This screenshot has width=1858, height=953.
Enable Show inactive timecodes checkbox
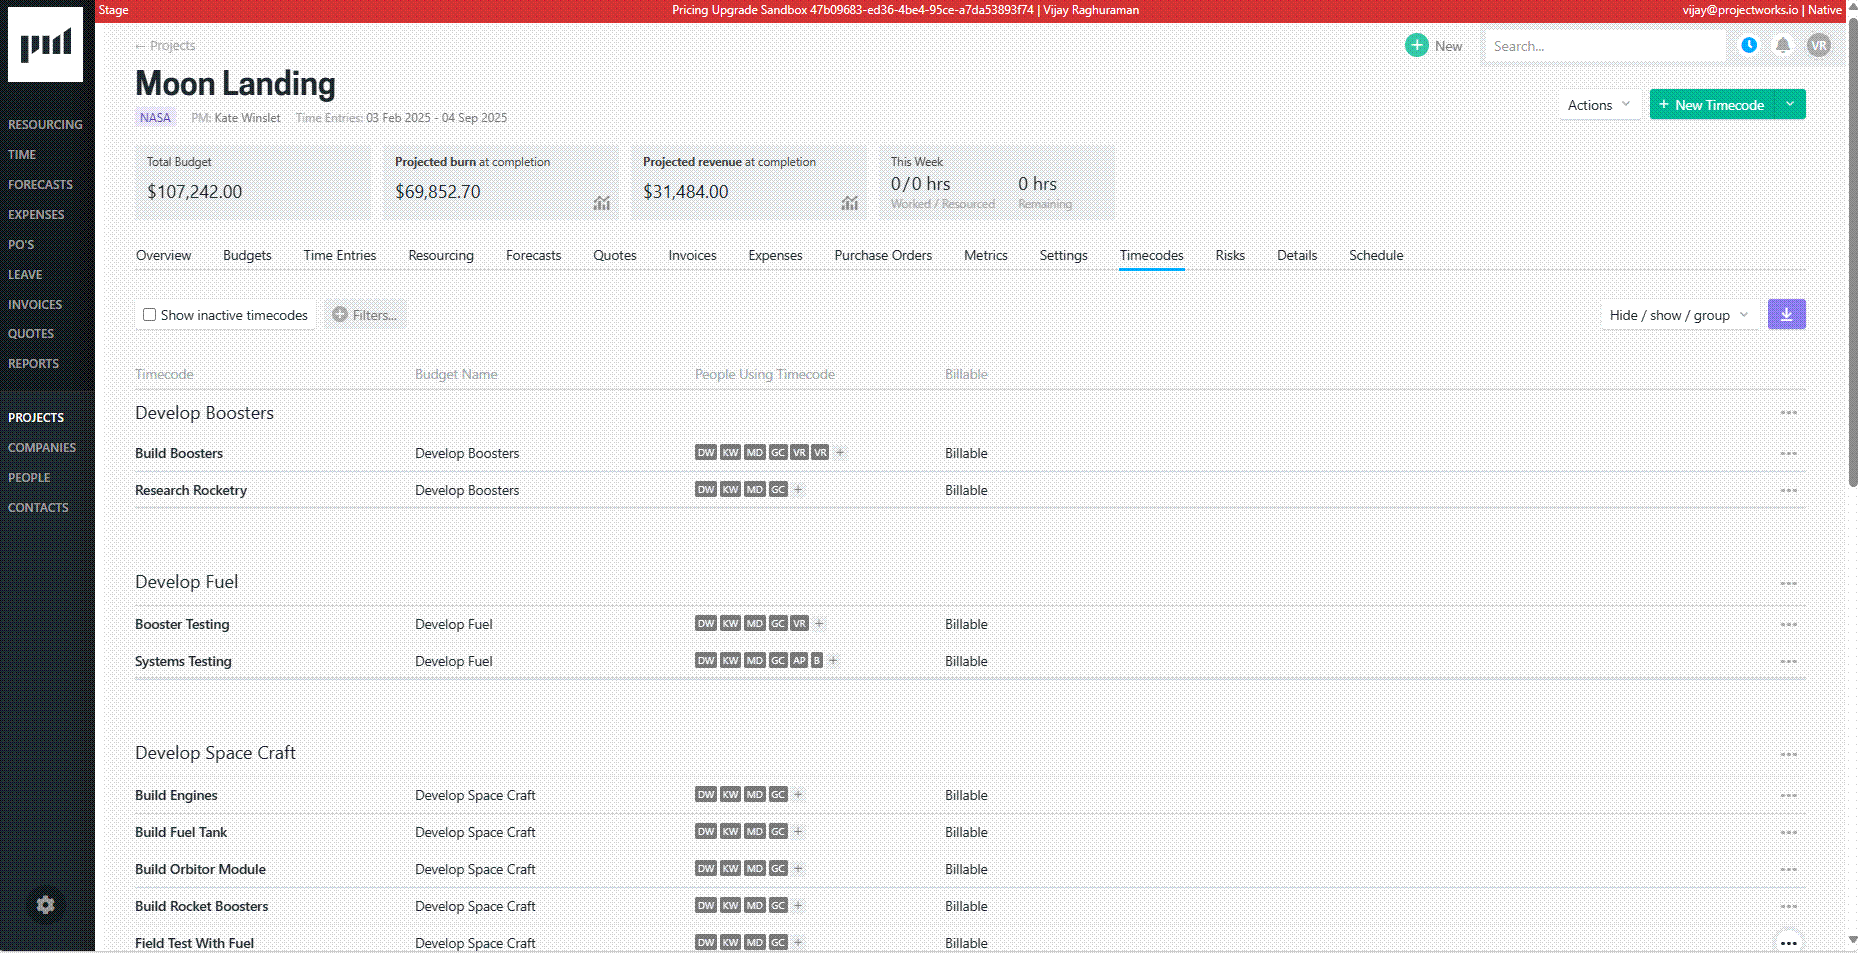tap(149, 314)
